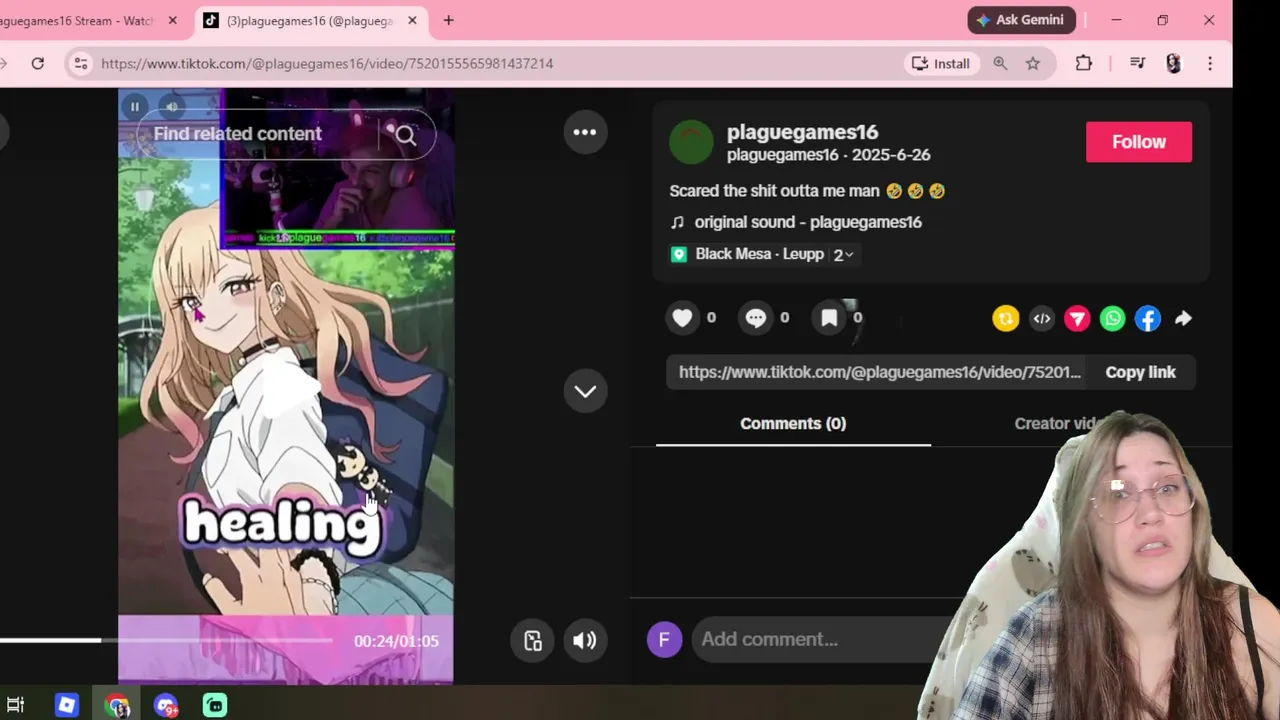This screenshot has width=1280, height=720.
Task: Open the three-dots more options menu
Action: click(x=585, y=132)
